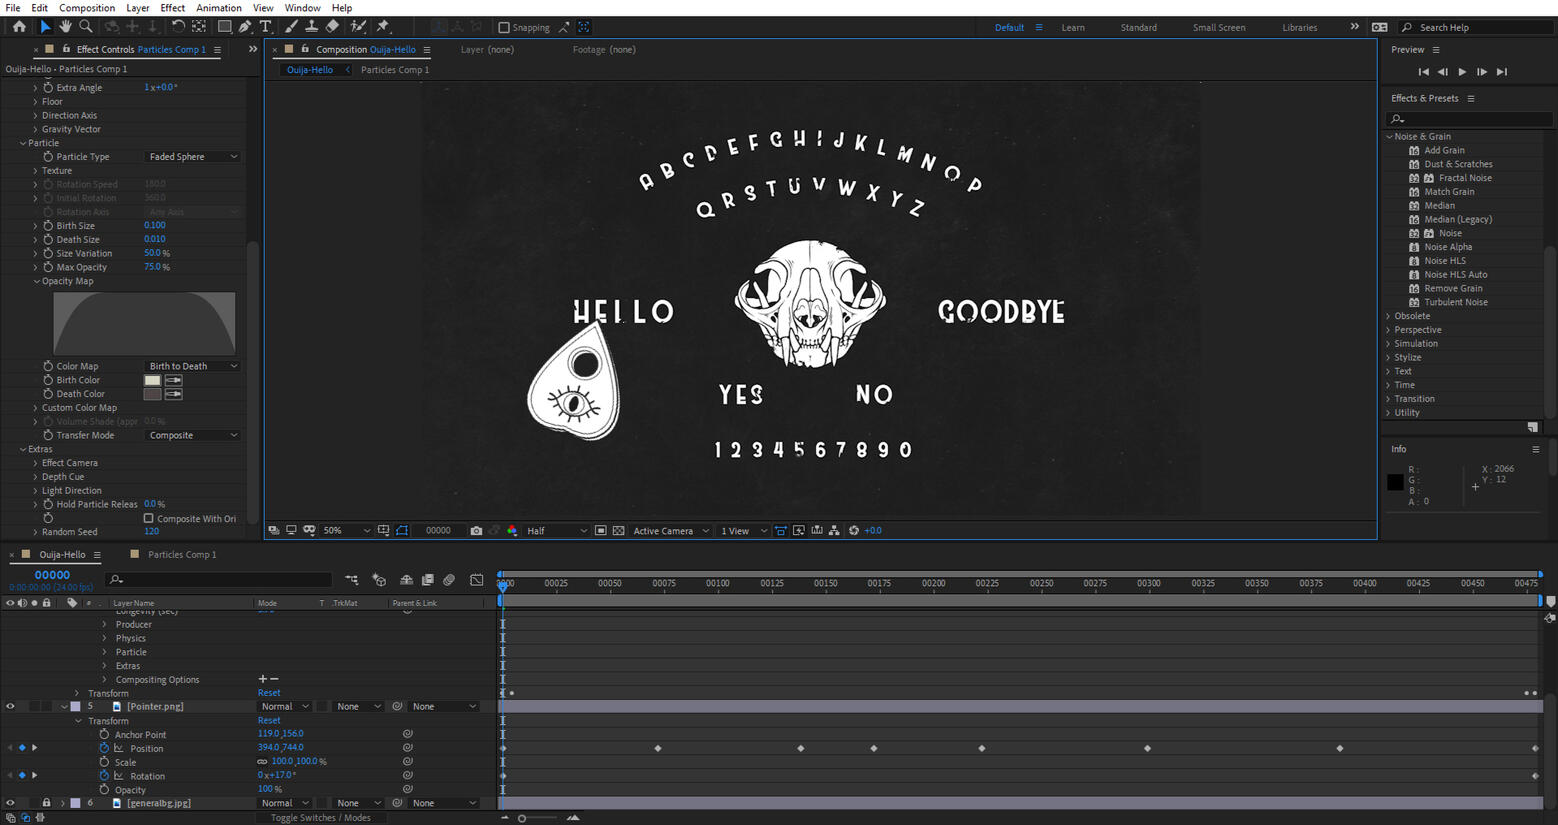This screenshot has width=1558, height=825.
Task: Open the Animation menu
Action: (218, 8)
